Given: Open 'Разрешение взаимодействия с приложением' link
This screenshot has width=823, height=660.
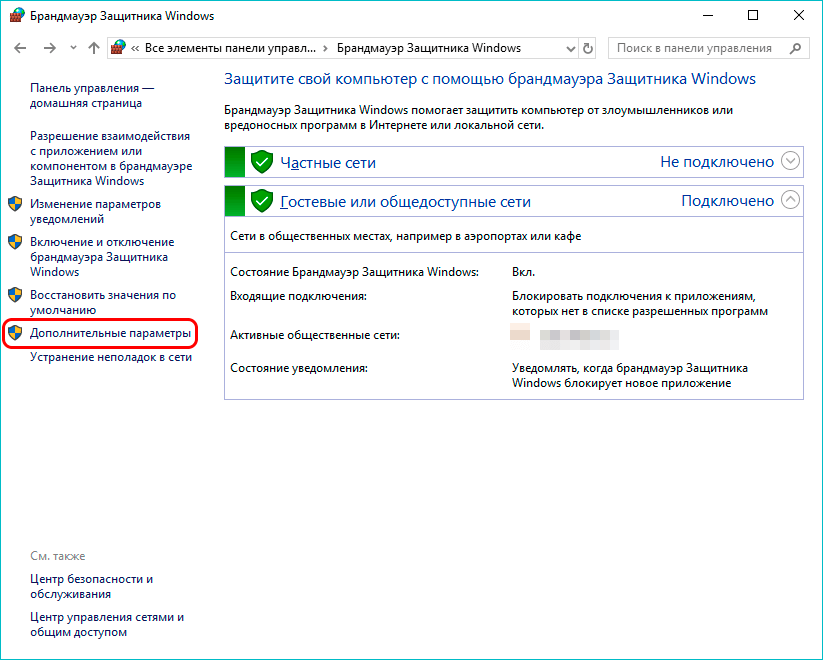Looking at the screenshot, I should pos(111,159).
